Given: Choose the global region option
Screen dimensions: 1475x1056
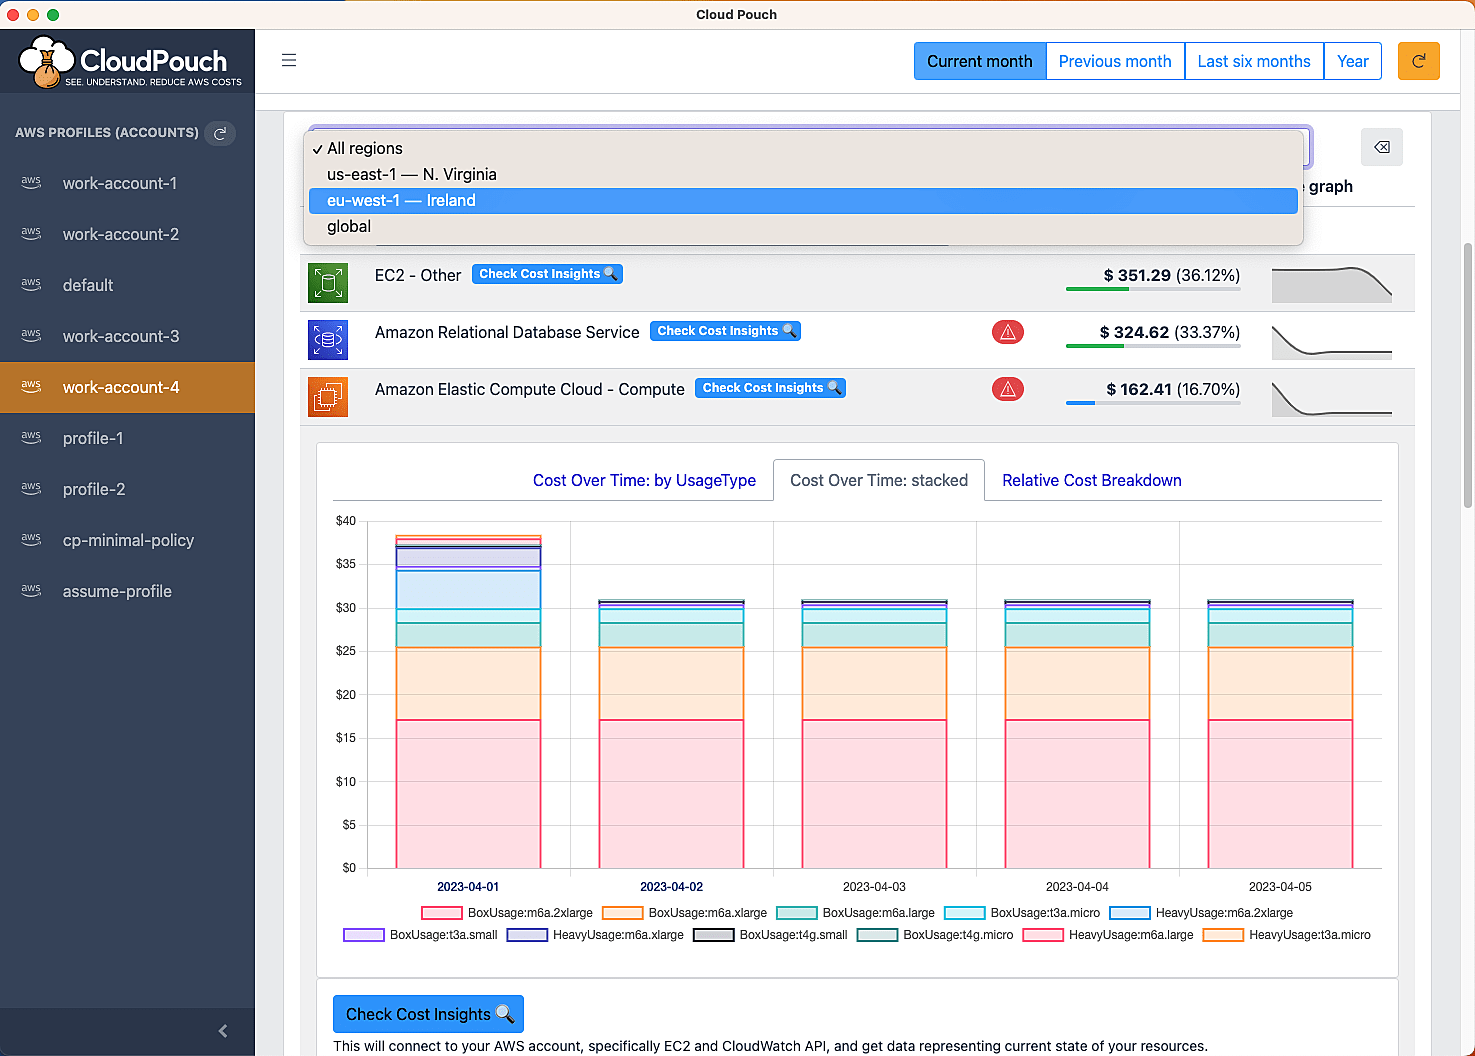Looking at the screenshot, I should (803, 226).
